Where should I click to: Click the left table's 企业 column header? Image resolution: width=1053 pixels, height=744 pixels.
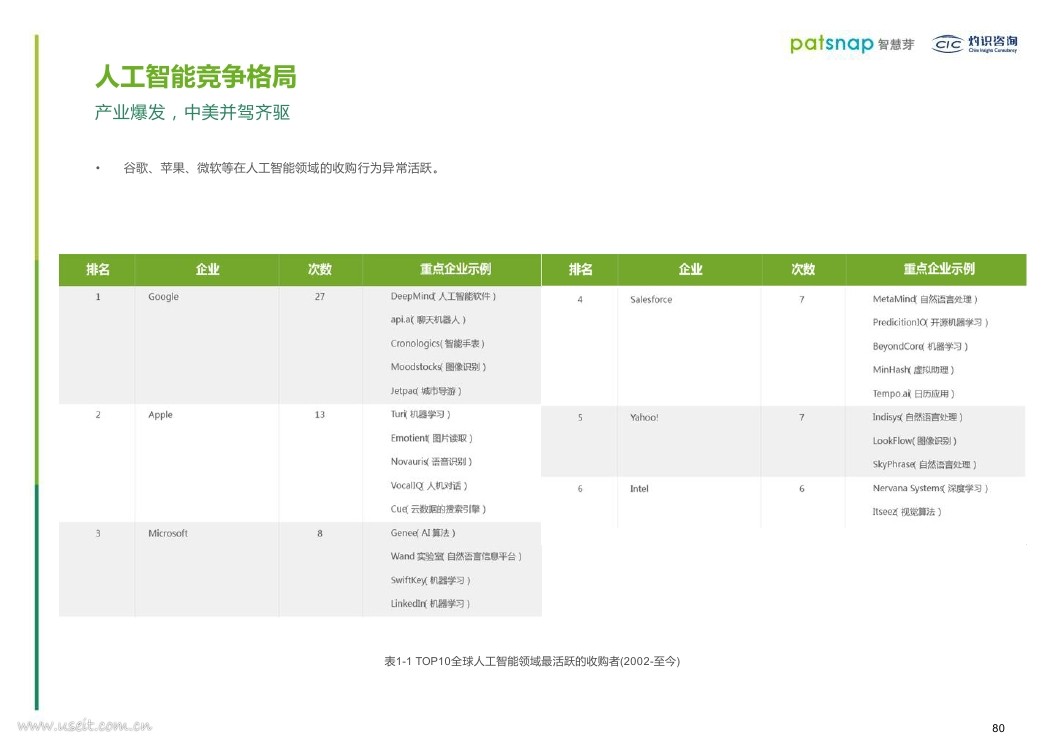tap(208, 269)
